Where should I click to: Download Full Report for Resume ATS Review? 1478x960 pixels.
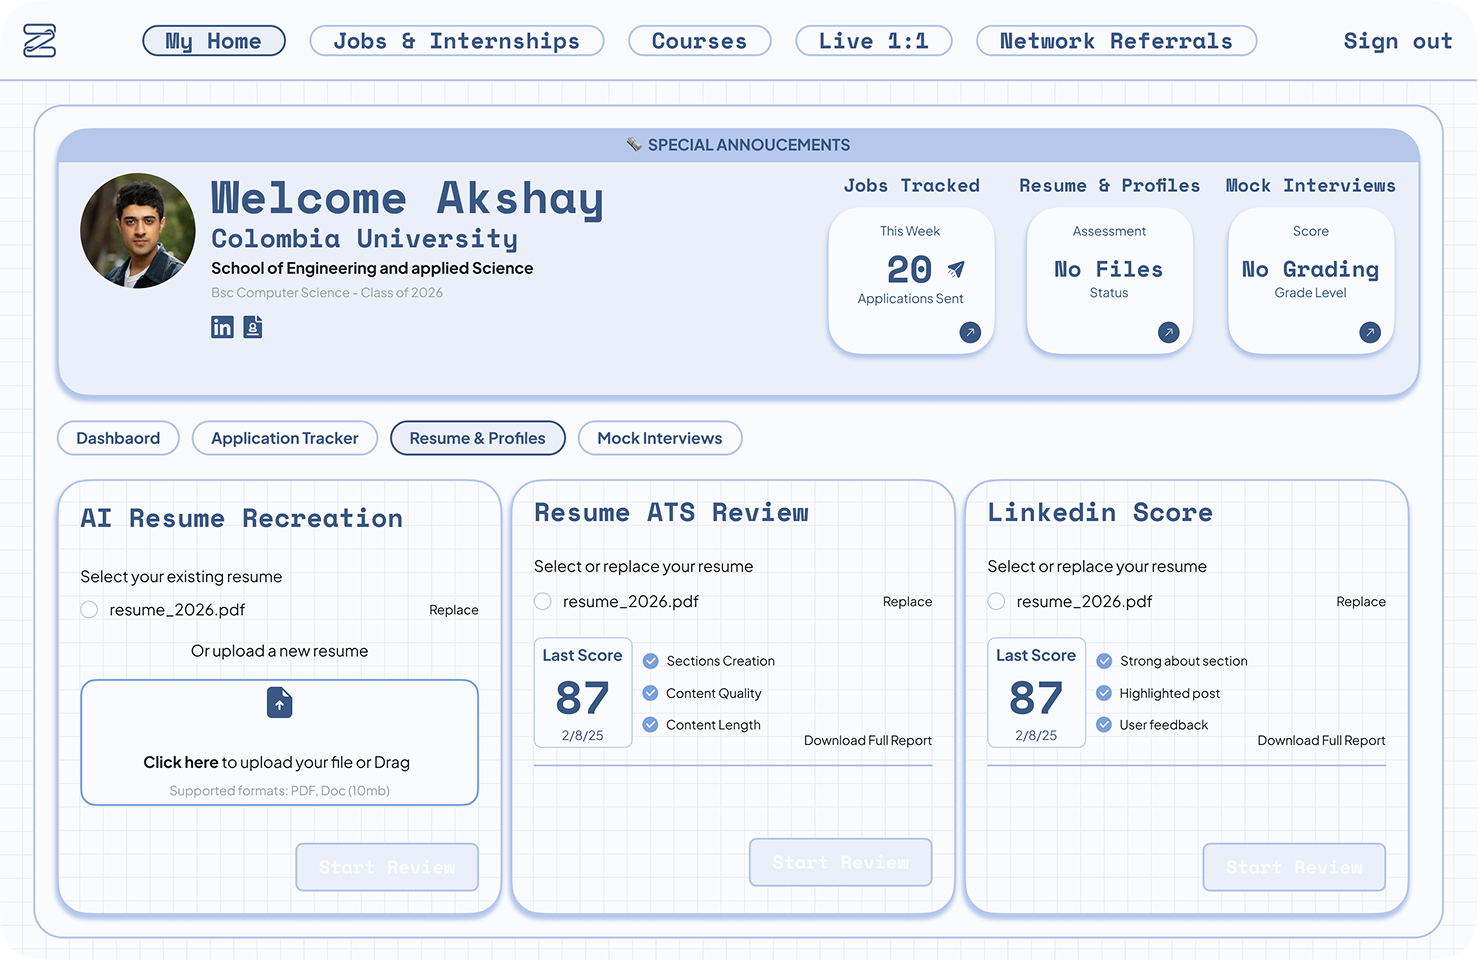point(867,740)
